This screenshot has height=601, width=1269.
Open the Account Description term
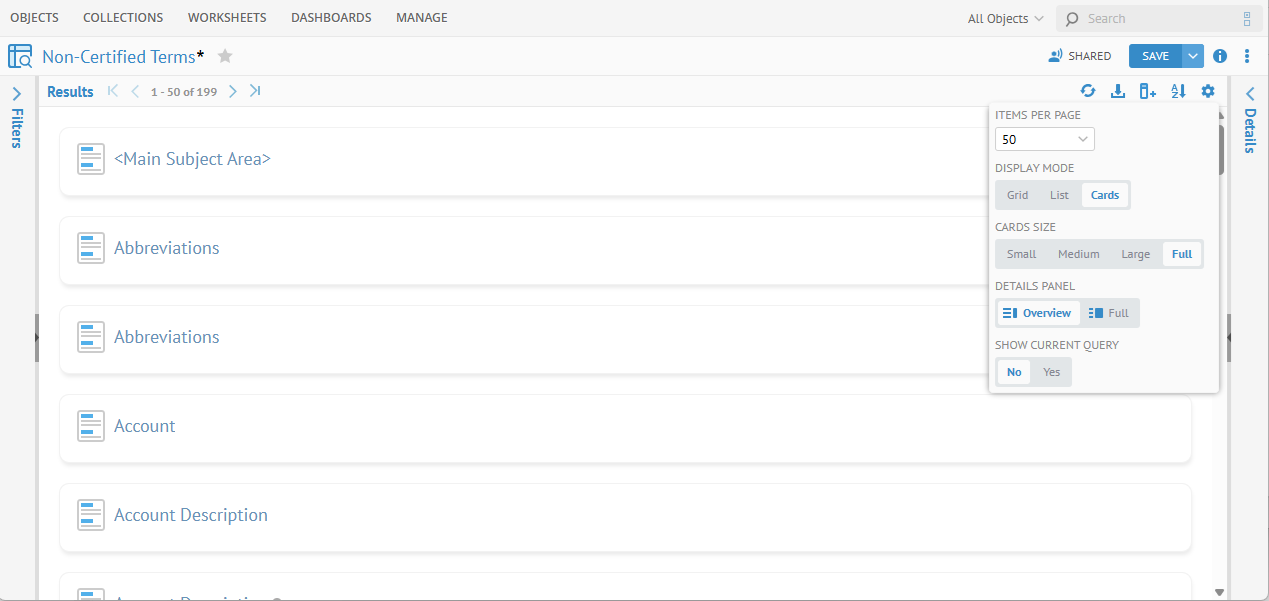click(191, 515)
